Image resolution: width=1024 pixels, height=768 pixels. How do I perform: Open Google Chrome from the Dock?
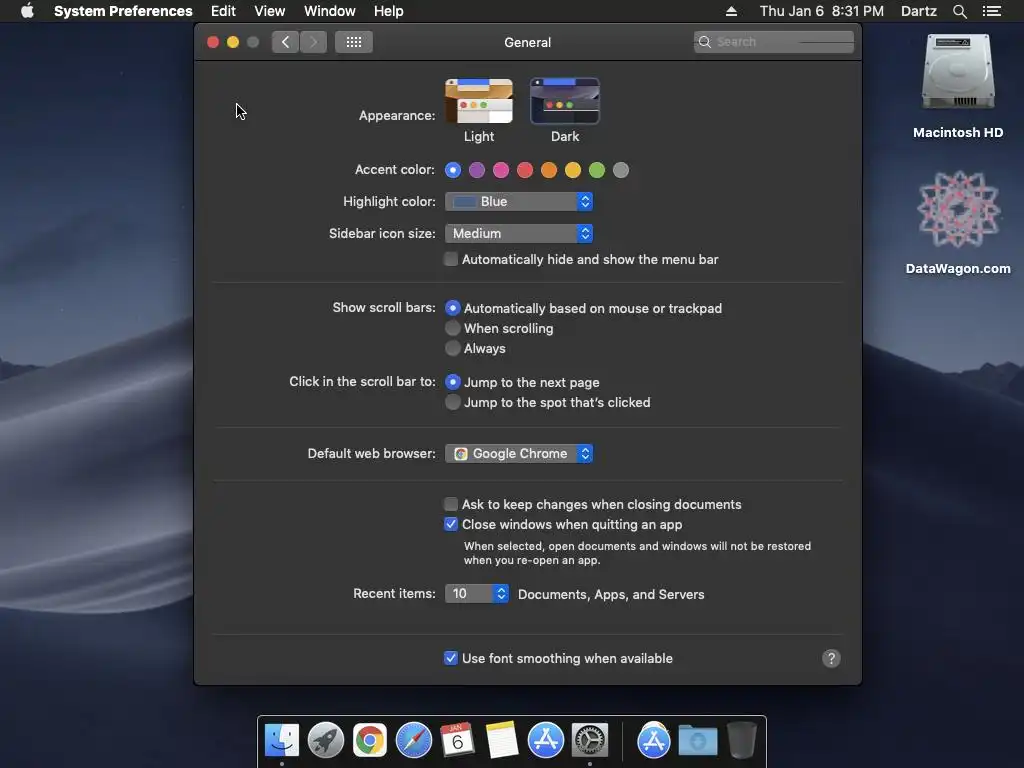[x=370, y=740]
